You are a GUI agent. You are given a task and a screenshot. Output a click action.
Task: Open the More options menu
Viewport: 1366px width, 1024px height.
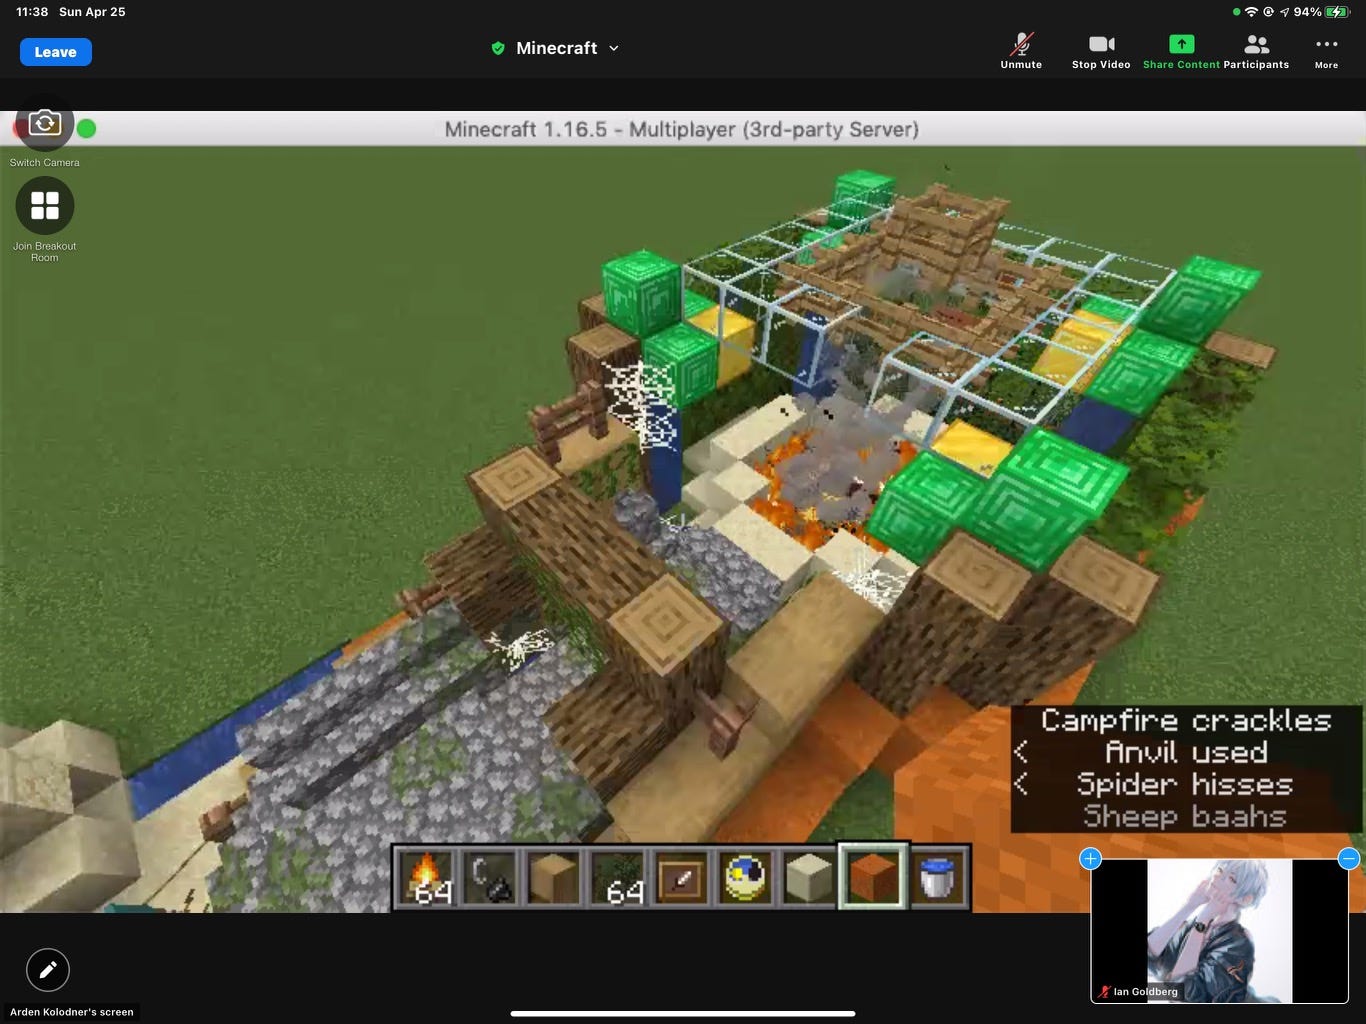[1326, 51]
